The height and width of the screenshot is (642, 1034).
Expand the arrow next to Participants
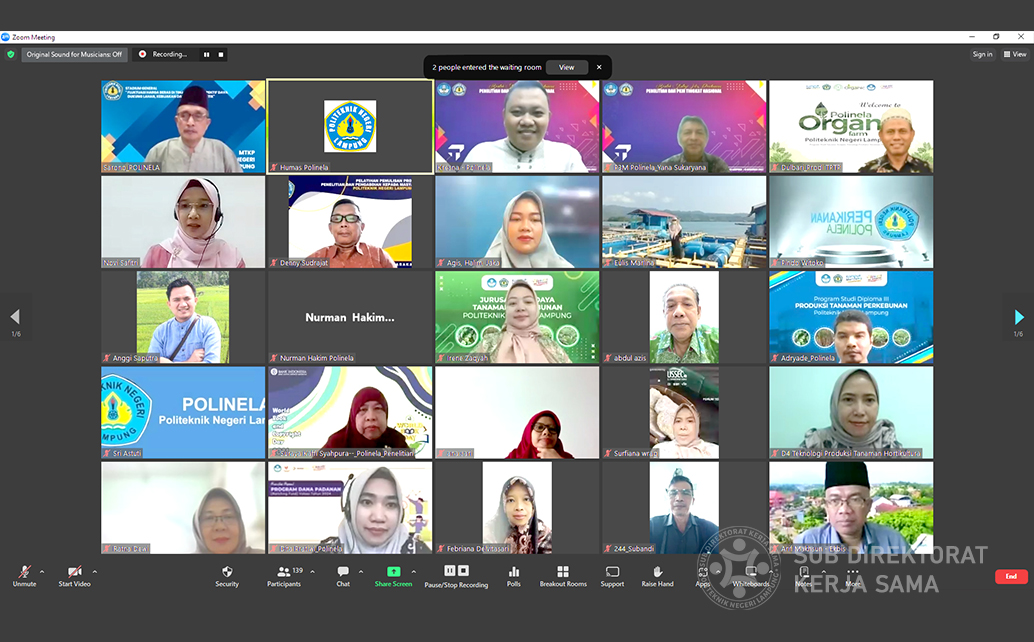pyautogui.click(x=312, y=572)
